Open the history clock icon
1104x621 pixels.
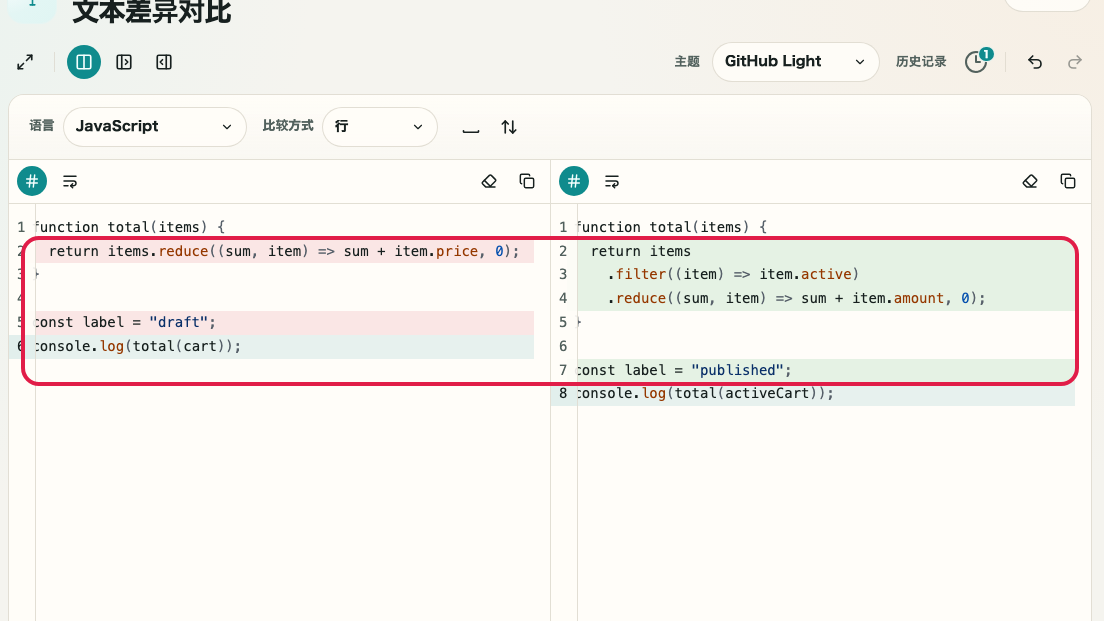point(977,62)
